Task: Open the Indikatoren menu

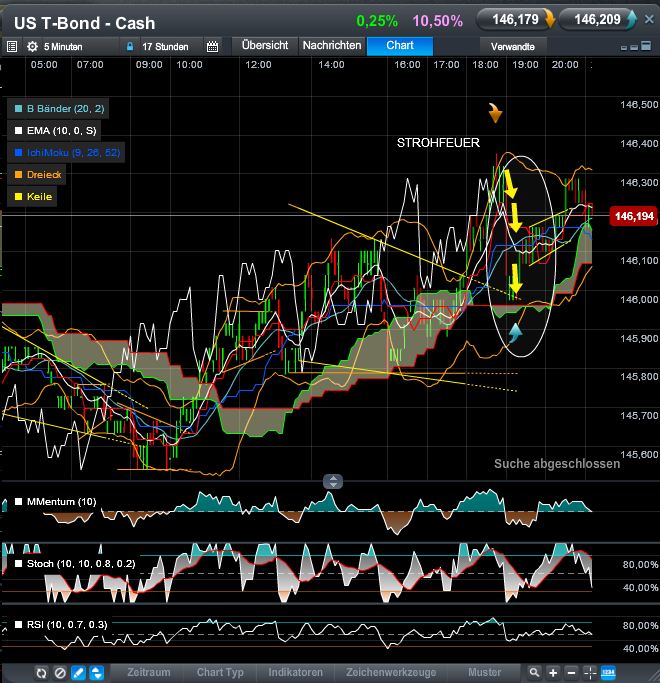Action: pos(295,673)
